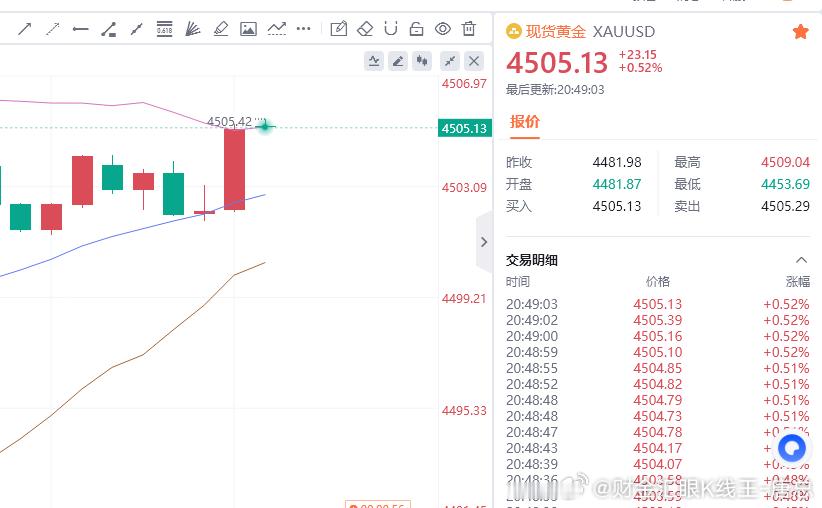Click the trade row at 20:48:55
The image size is (822, 508).
(x=657, y=368)
